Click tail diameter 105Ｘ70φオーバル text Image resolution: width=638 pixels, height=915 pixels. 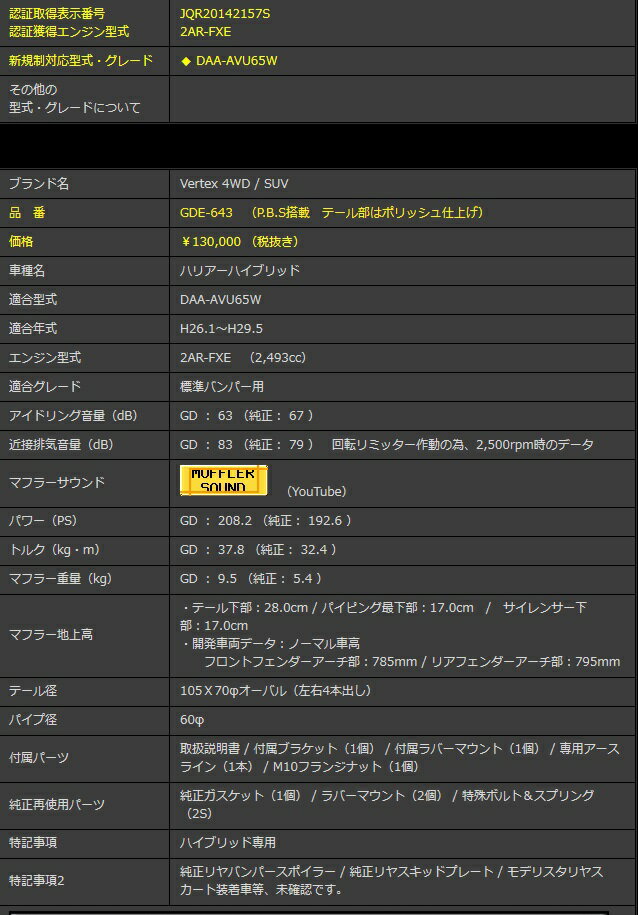(233, 690)
